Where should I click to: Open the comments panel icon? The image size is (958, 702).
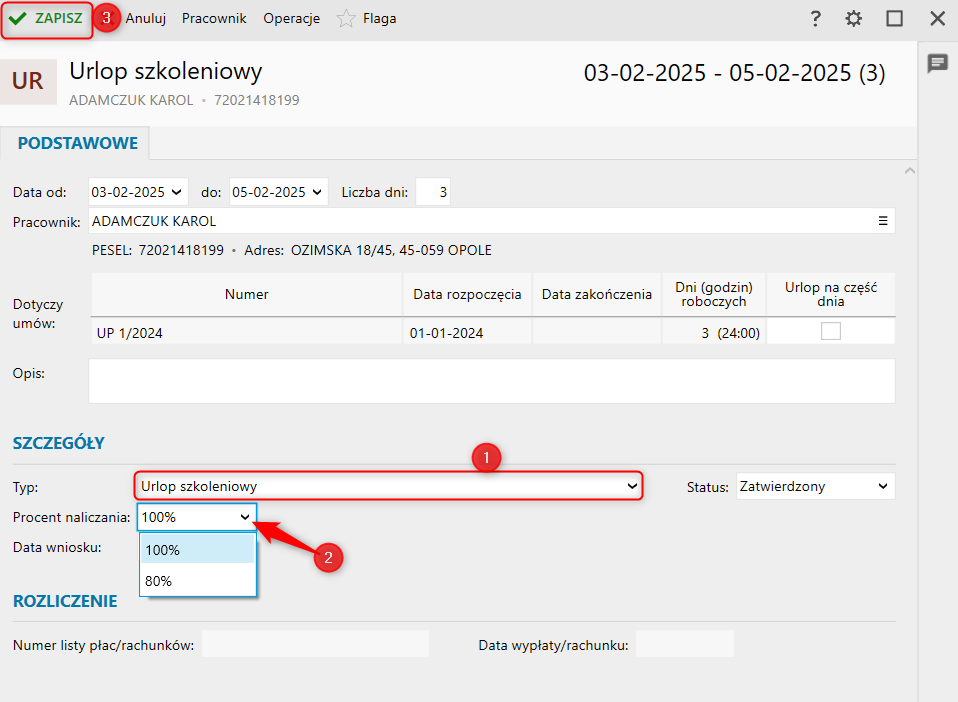pyautogui.click(x=937, y=63)
